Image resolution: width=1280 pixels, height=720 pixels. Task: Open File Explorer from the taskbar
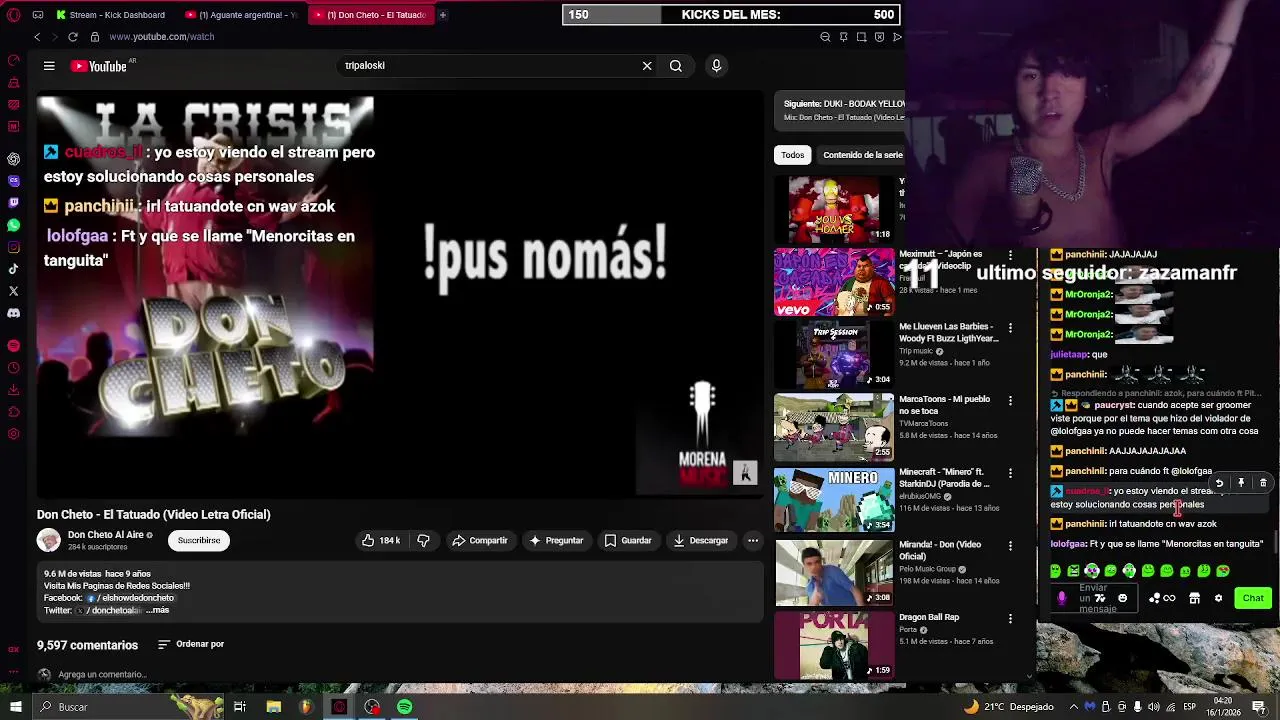click(x=273, y=707)
